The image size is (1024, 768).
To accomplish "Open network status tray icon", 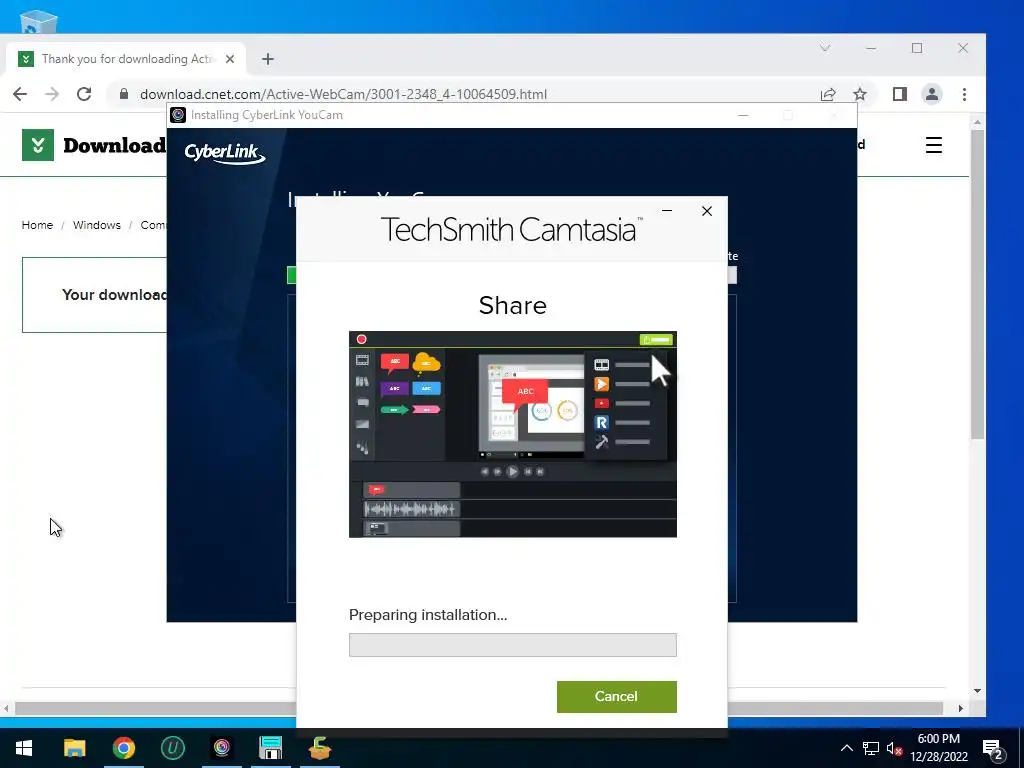I will point(871,748).
